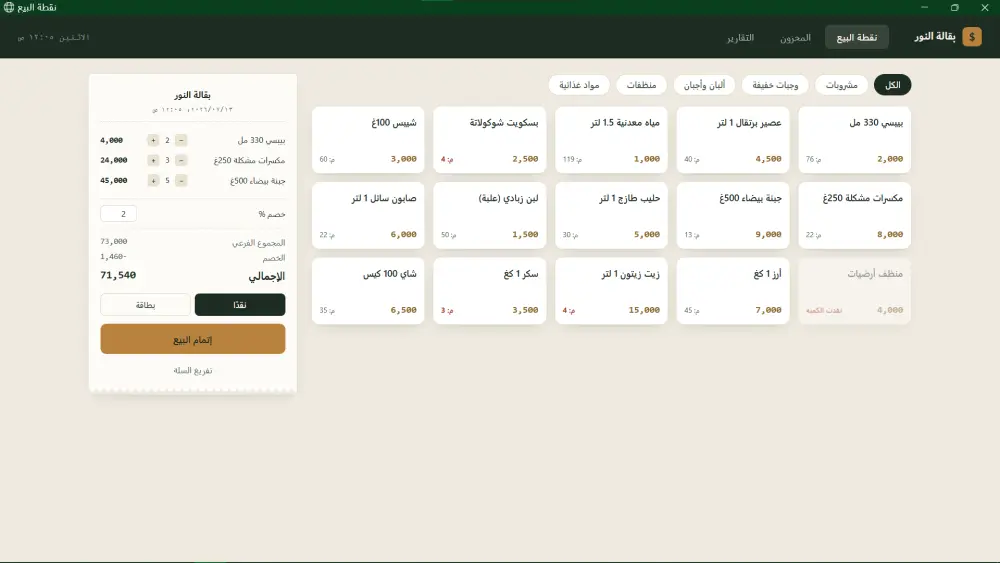The height and width of the screenshot is (563, 1000).
Task: Minimize the نقطة البيع window
Action: (x=924, y=7)
